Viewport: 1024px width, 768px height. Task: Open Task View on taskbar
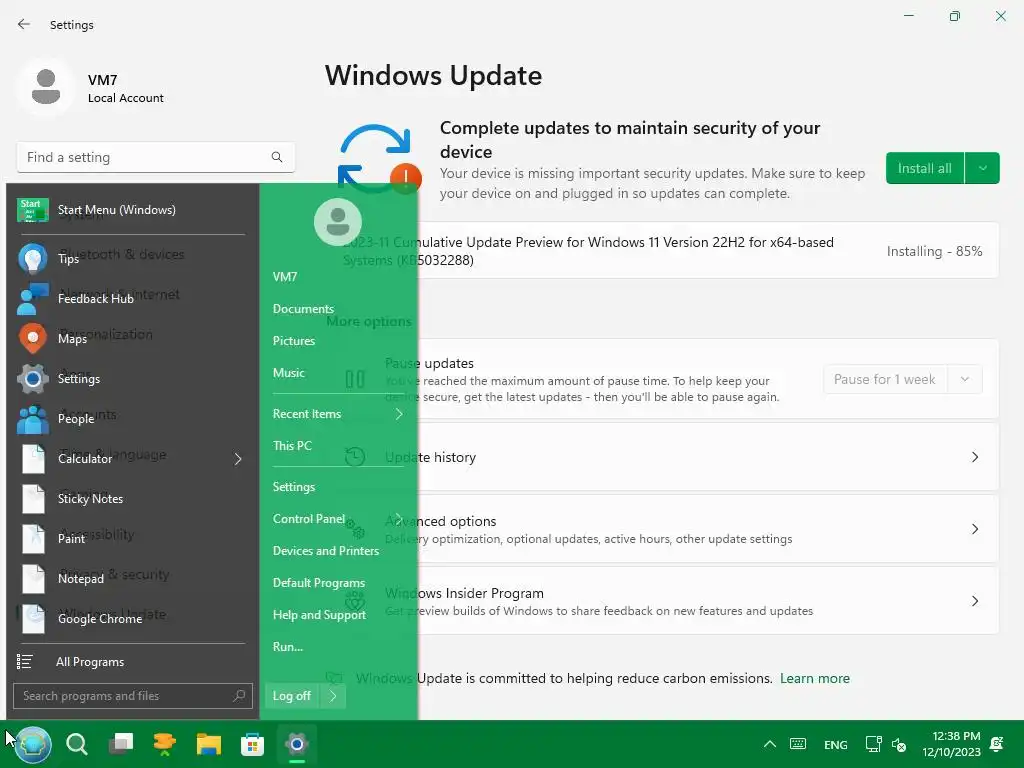coord(121,744)
